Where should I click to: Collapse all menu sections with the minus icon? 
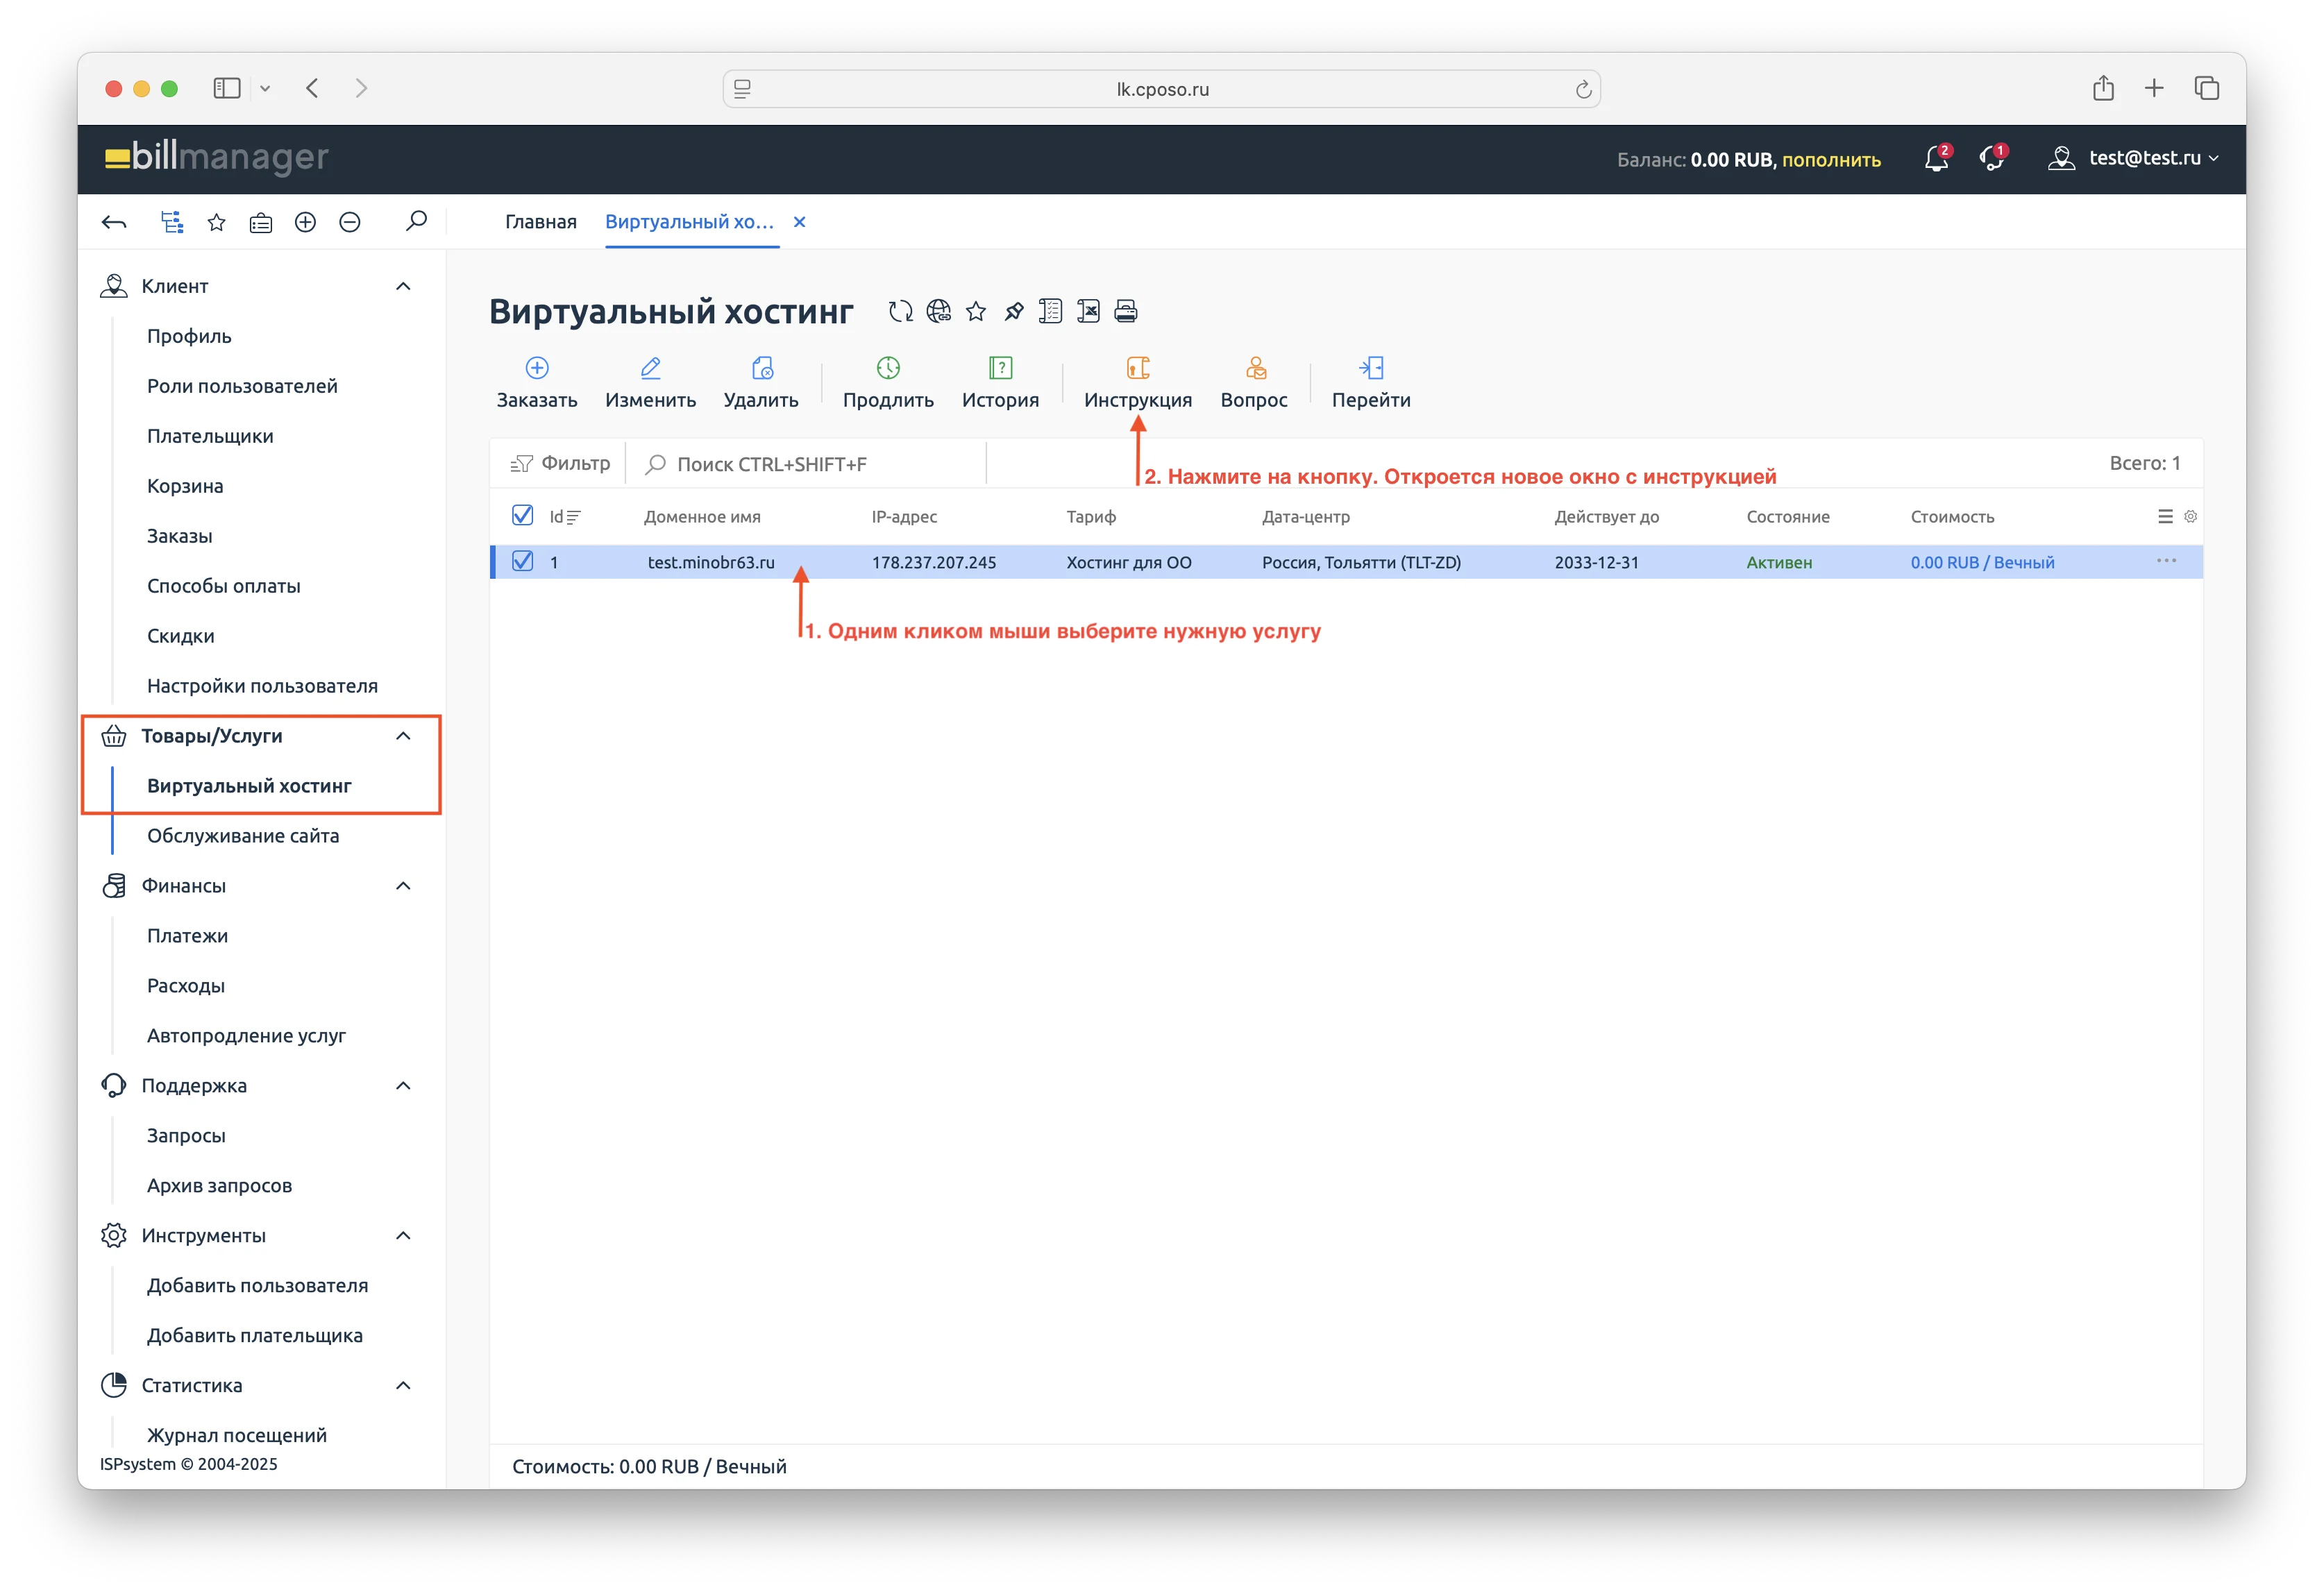pos(350,222)
